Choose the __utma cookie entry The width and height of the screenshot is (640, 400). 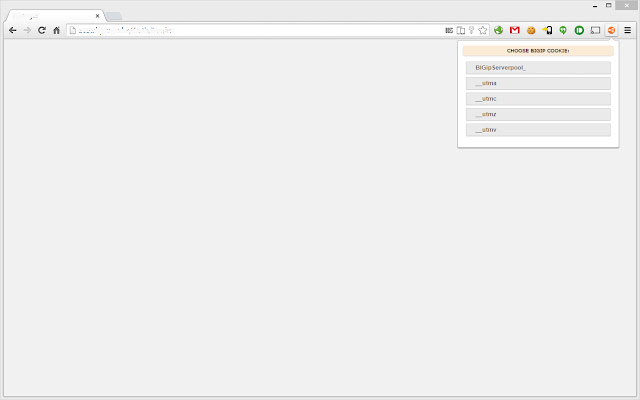tap(538, 83)
